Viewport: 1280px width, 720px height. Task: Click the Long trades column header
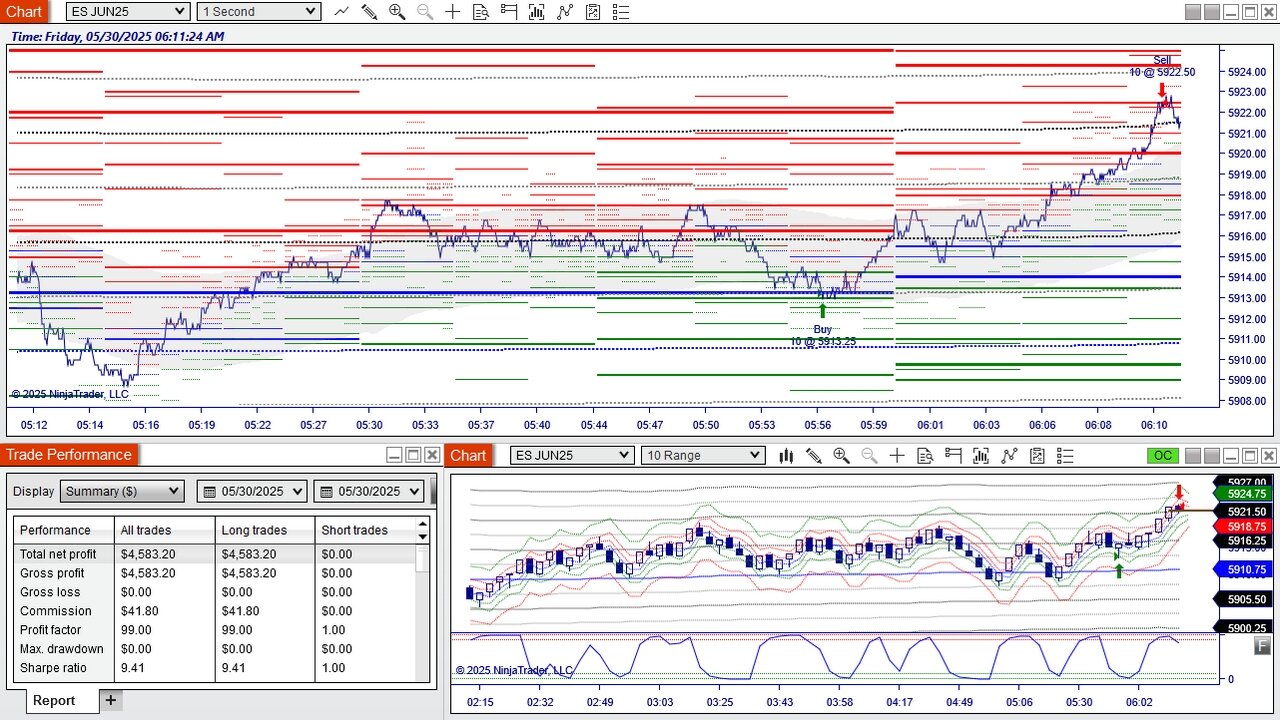265,530
